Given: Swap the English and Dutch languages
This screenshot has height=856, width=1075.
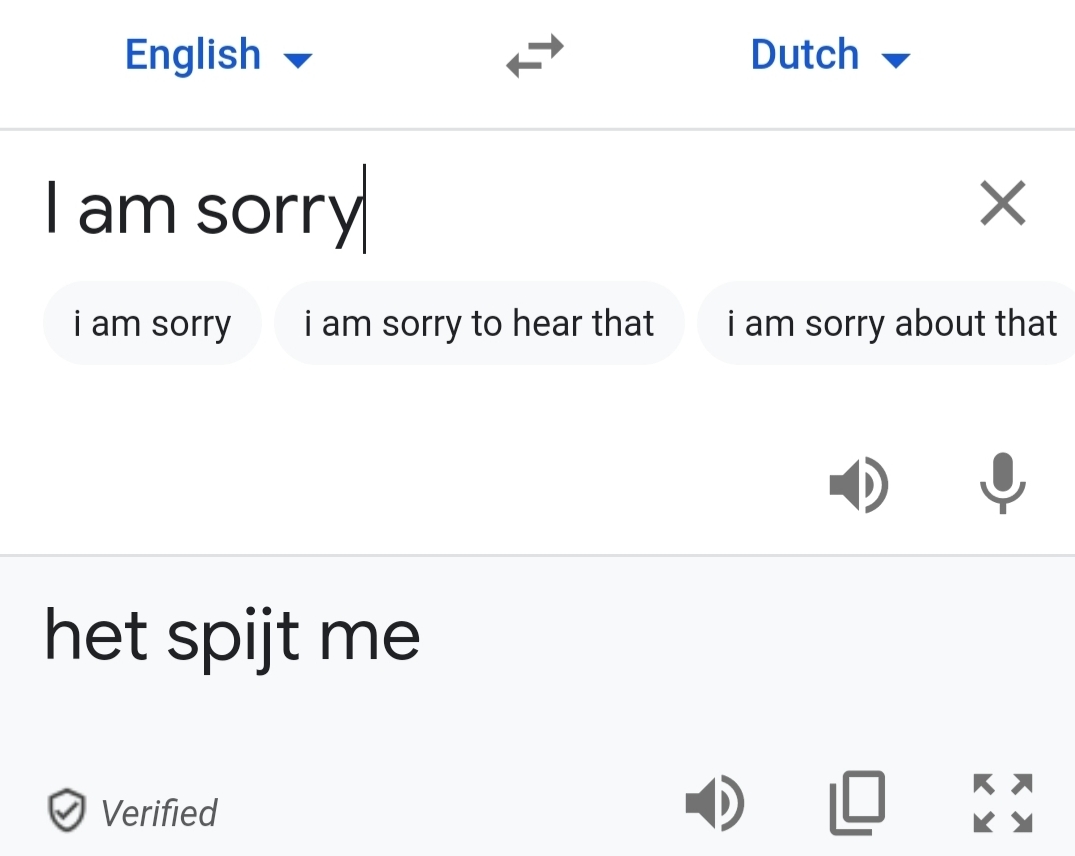Looking at the screenshot, I should 535,56.
